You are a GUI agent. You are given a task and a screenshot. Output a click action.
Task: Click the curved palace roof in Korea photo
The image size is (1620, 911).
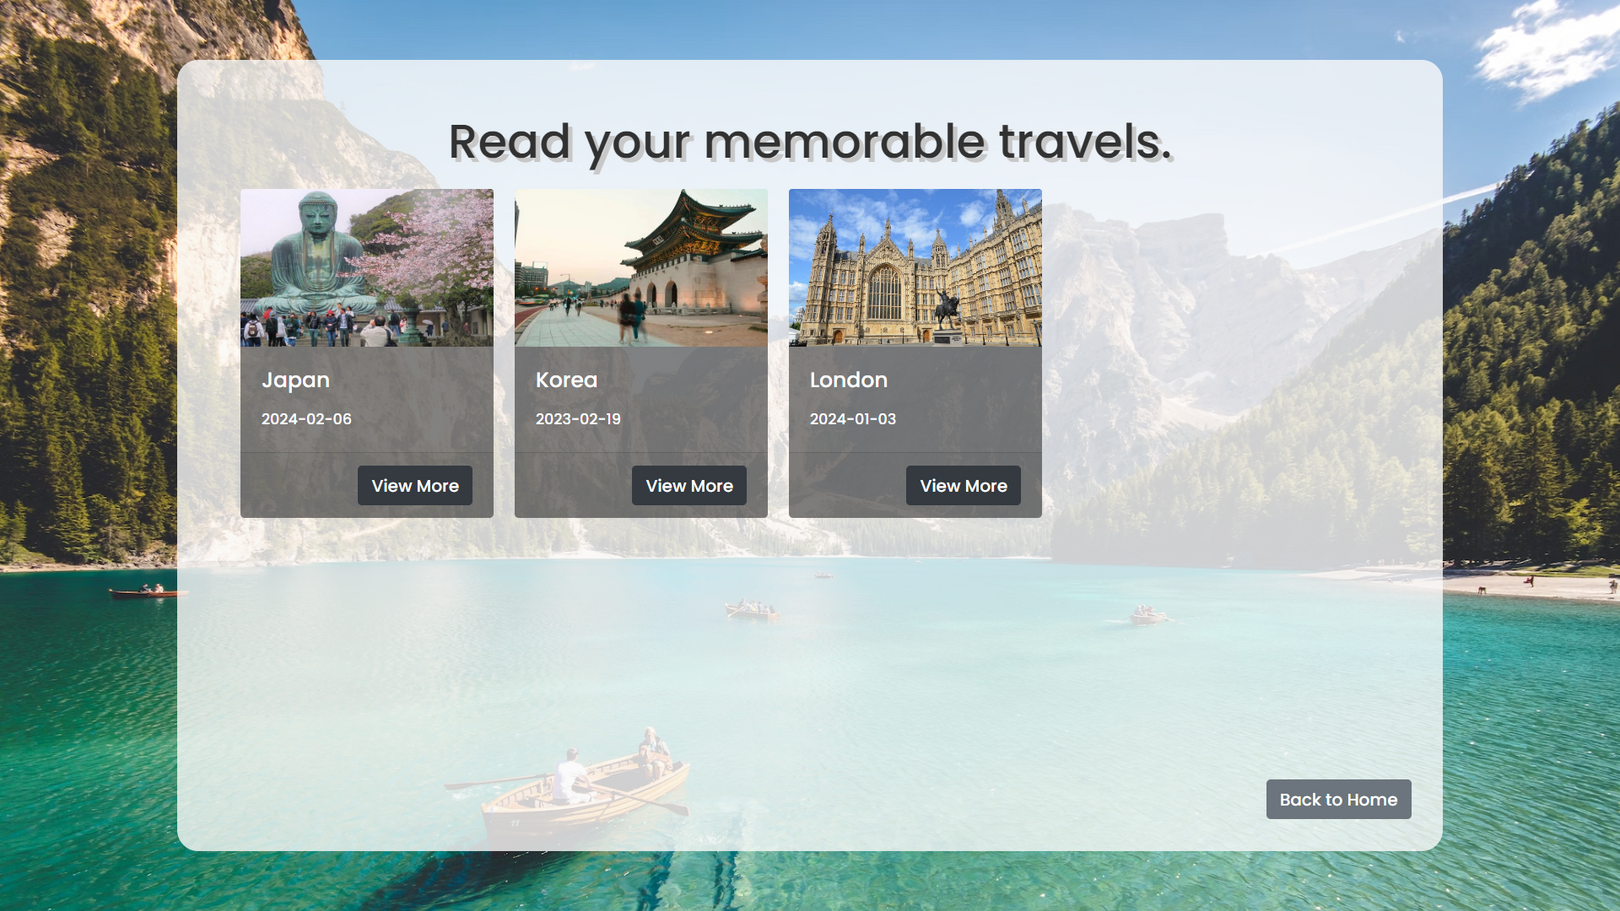tap(689, 224)
